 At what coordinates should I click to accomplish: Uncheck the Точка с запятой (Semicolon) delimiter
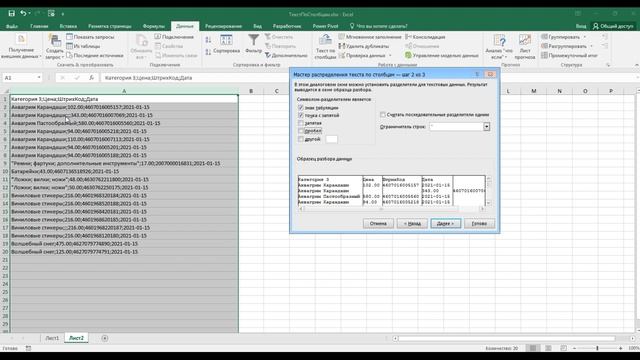point(301,116)
